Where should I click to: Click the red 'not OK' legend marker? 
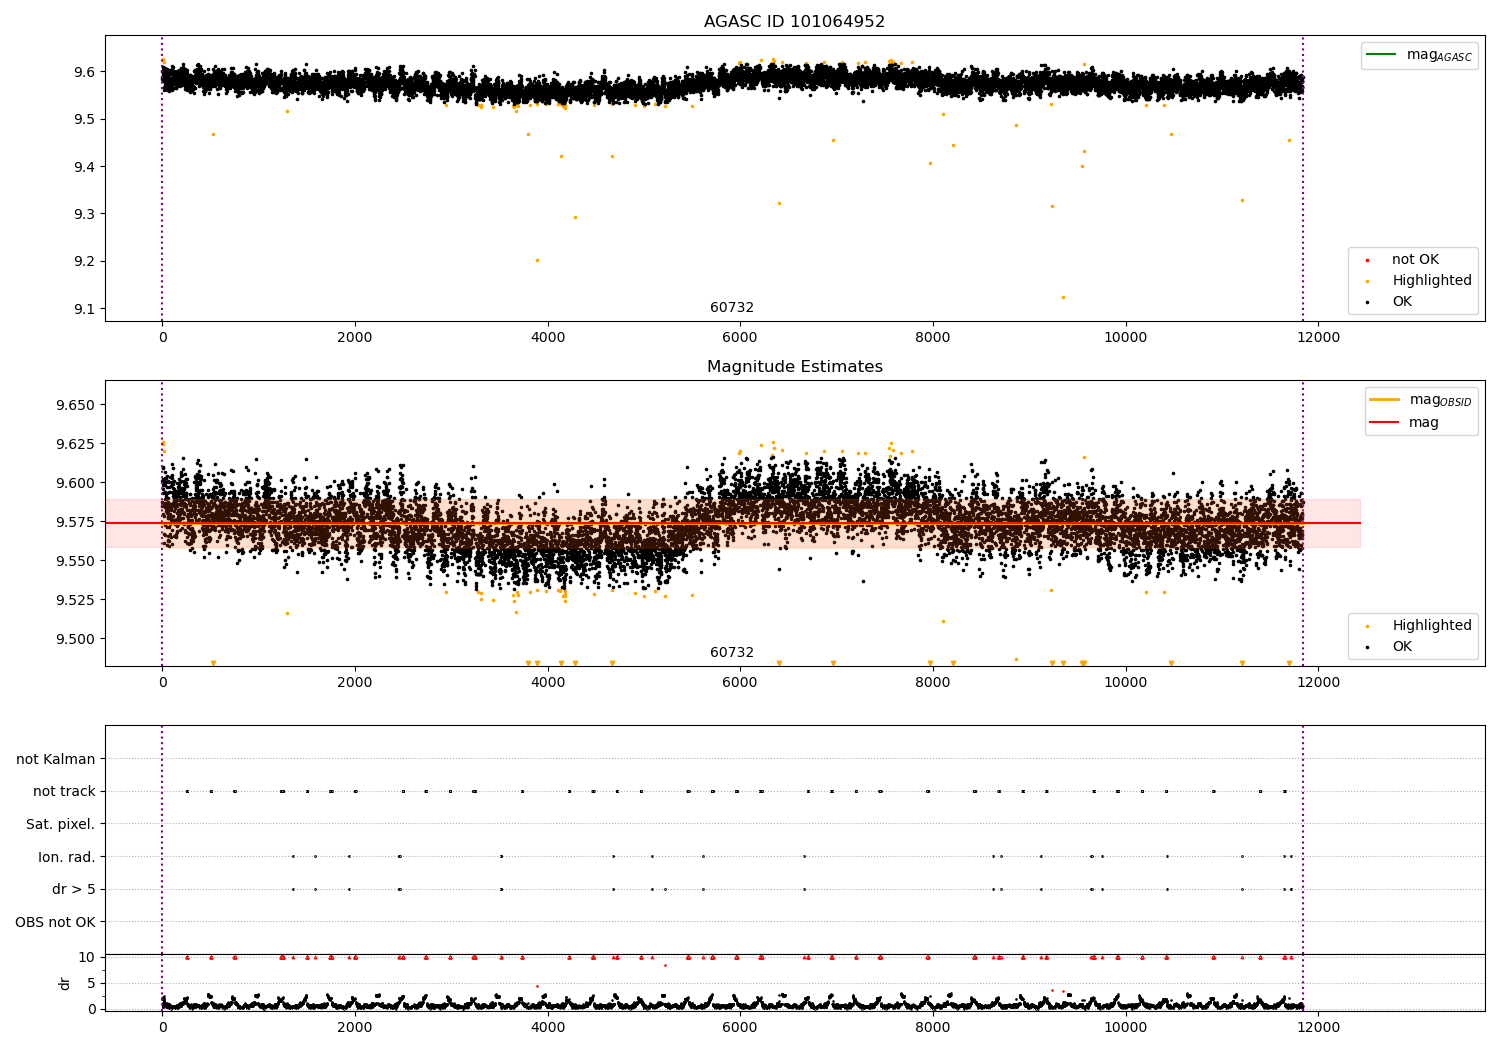coord(1367,260)
